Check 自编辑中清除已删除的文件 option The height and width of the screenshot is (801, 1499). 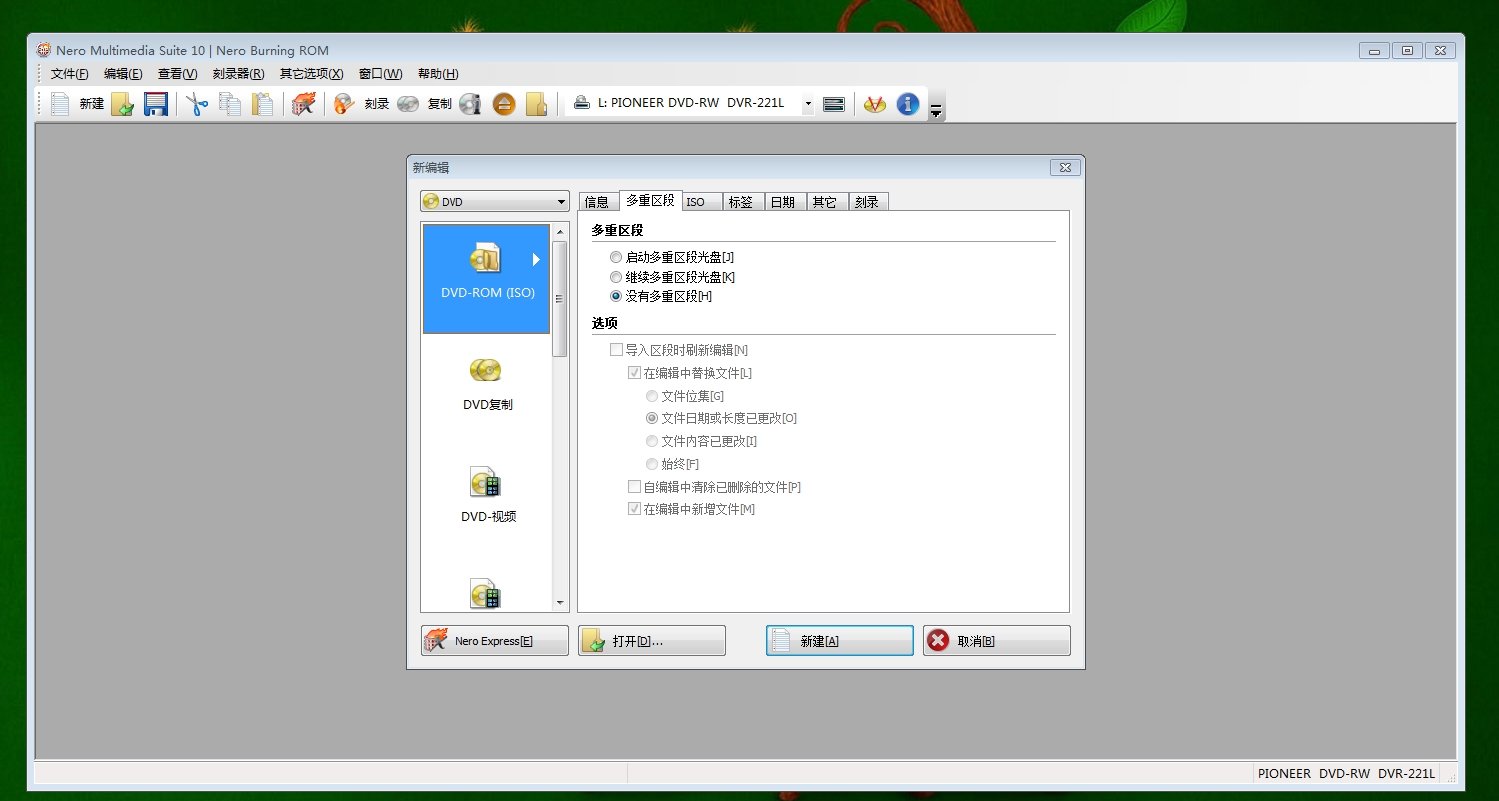634,486
